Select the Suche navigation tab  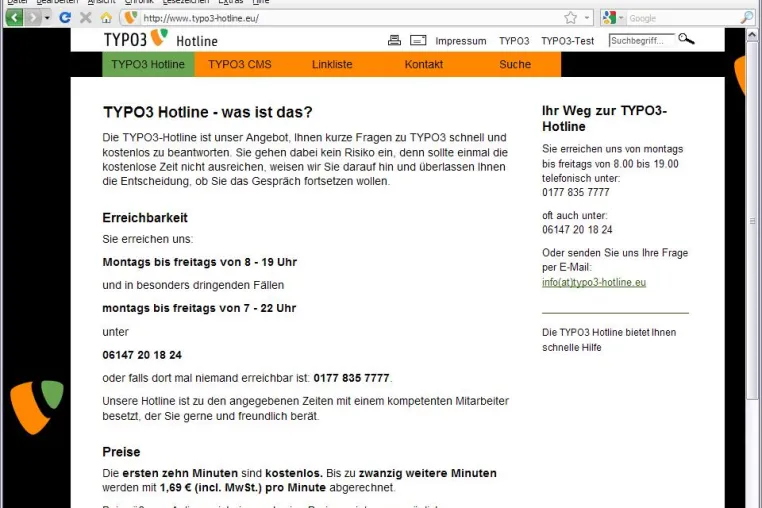click(x=515, y=65)
